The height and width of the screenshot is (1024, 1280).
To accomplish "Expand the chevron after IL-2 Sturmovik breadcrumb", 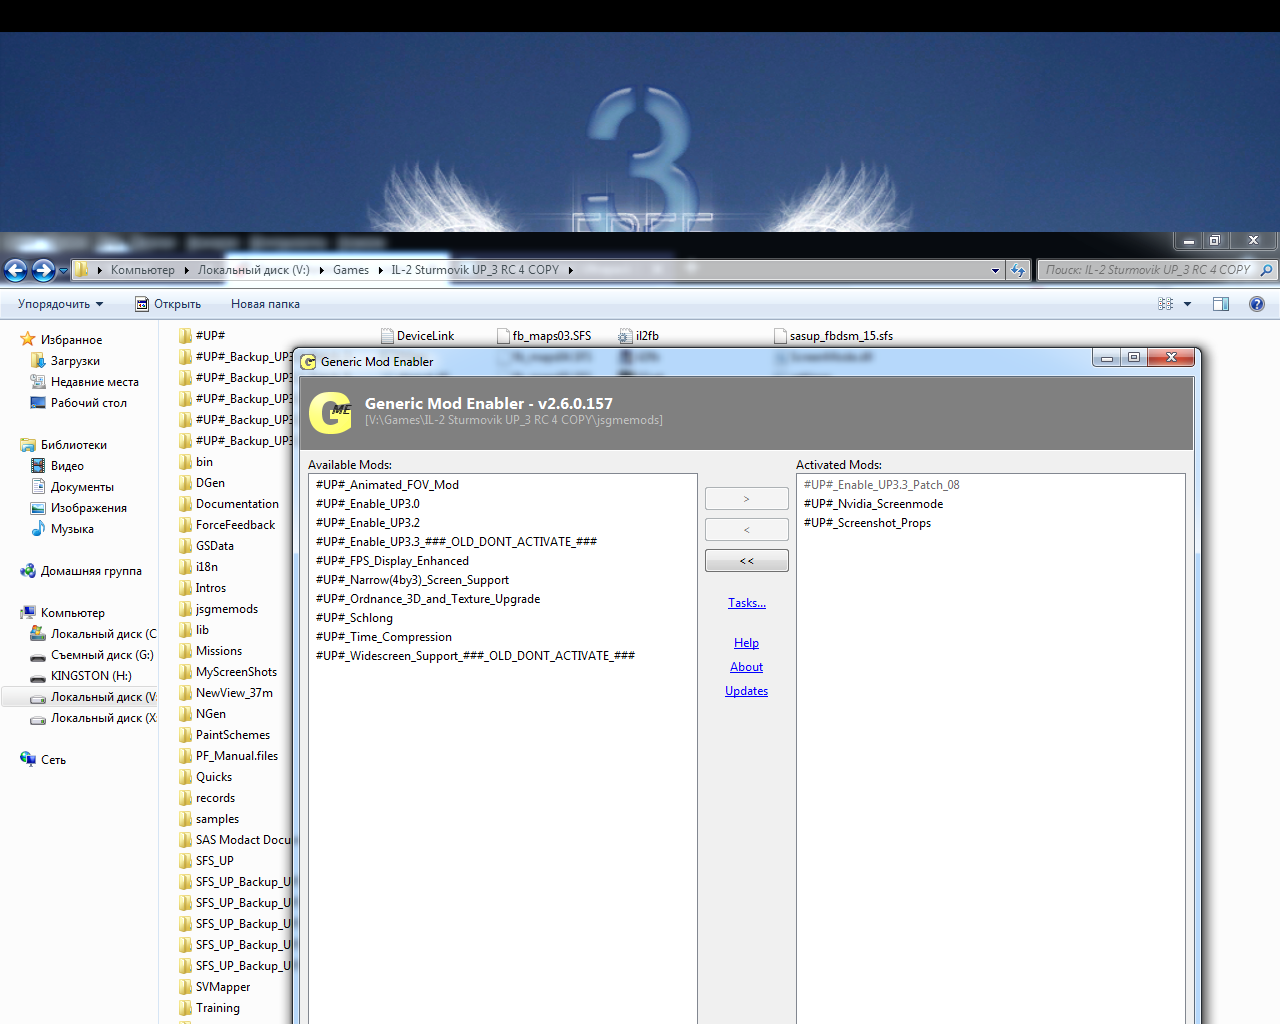I will coord(571,270).
